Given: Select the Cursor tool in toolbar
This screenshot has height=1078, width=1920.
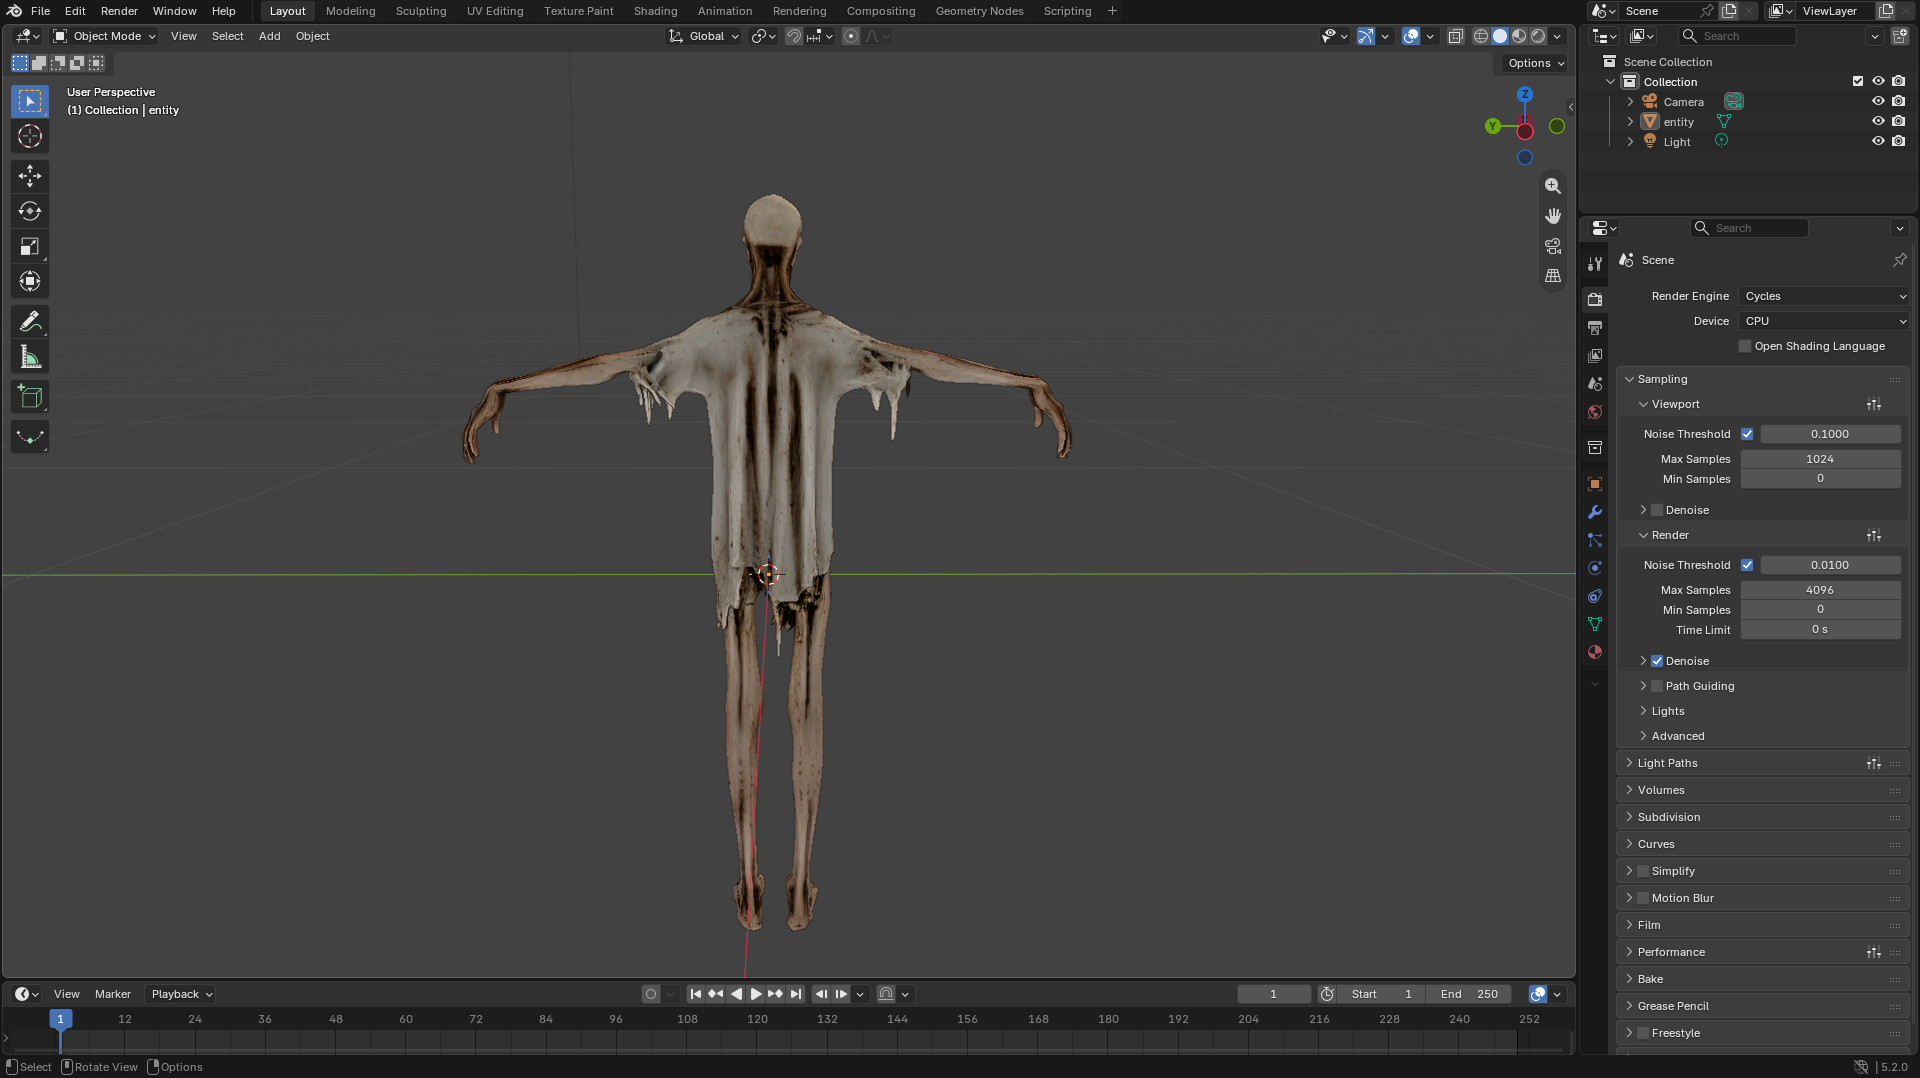Looking at the screenshot, I should pos(30,136).
